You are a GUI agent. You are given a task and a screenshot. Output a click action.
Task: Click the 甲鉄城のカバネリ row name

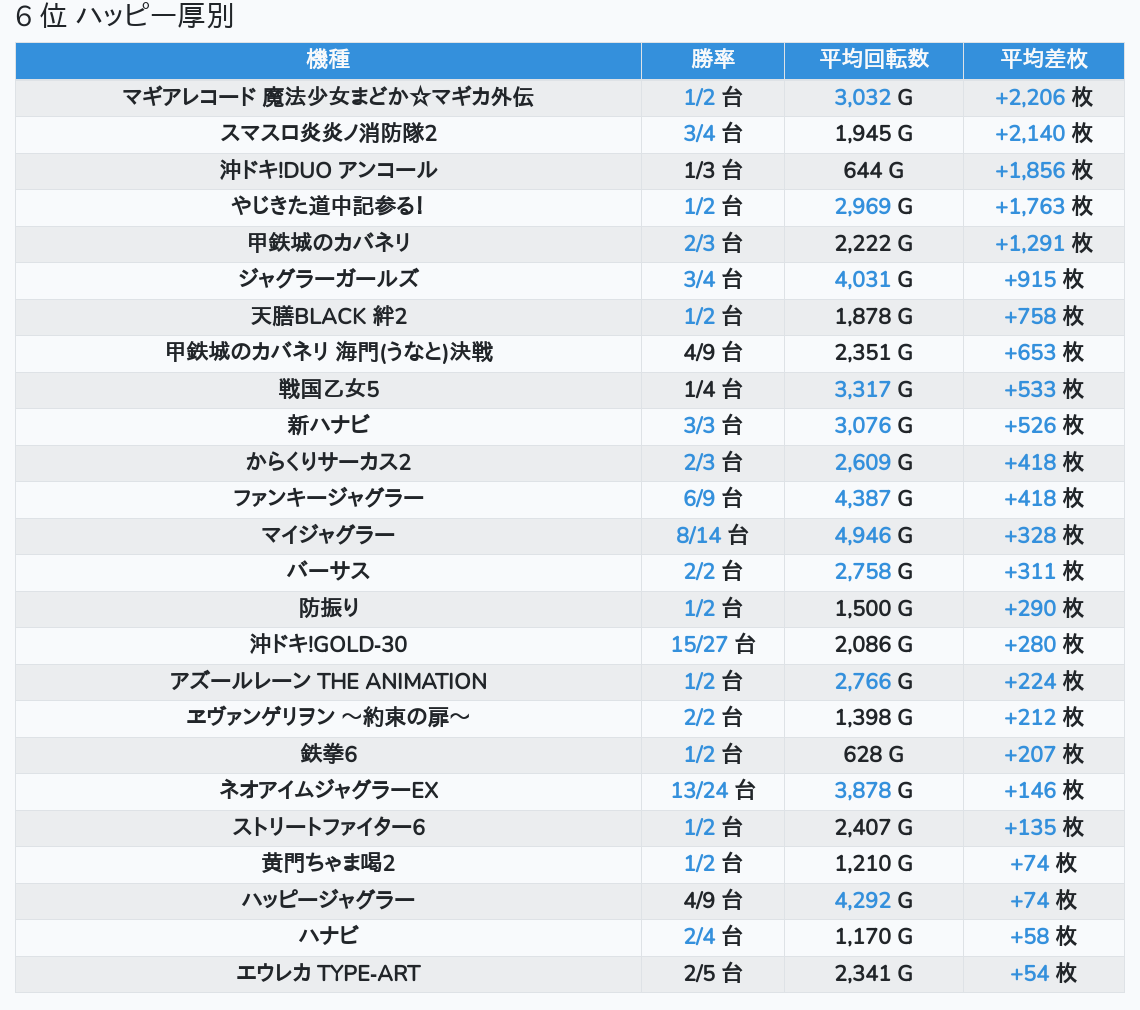click(x=328, y=243)
